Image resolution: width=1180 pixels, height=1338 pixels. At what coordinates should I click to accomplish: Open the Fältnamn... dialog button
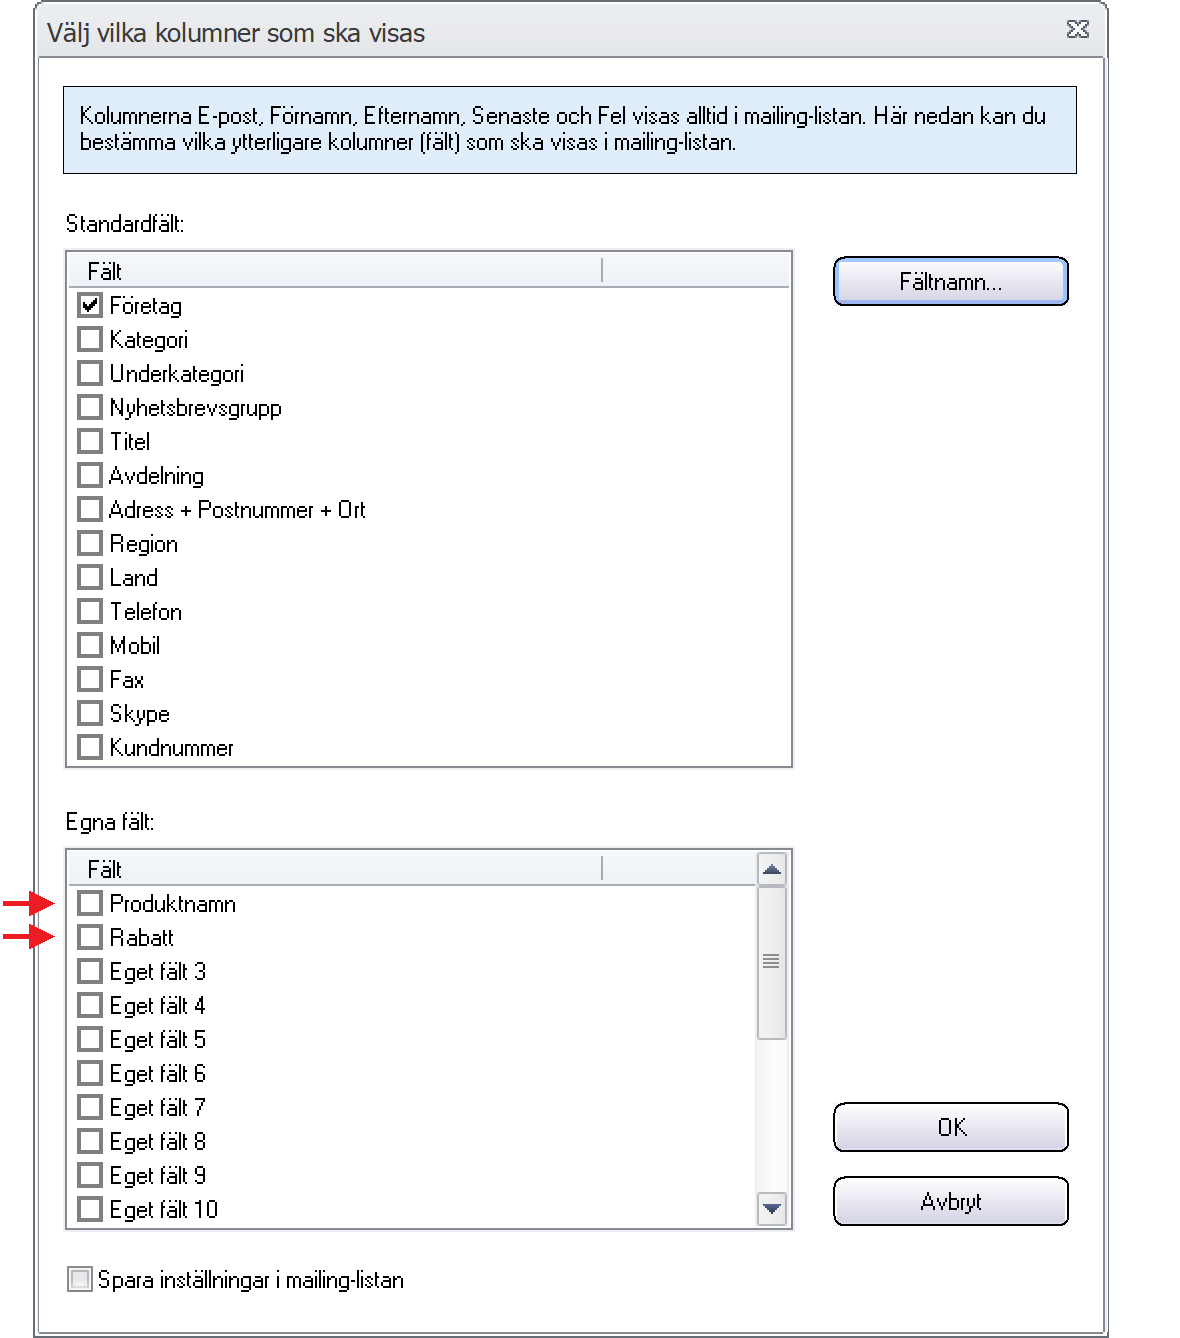point(950,281)
